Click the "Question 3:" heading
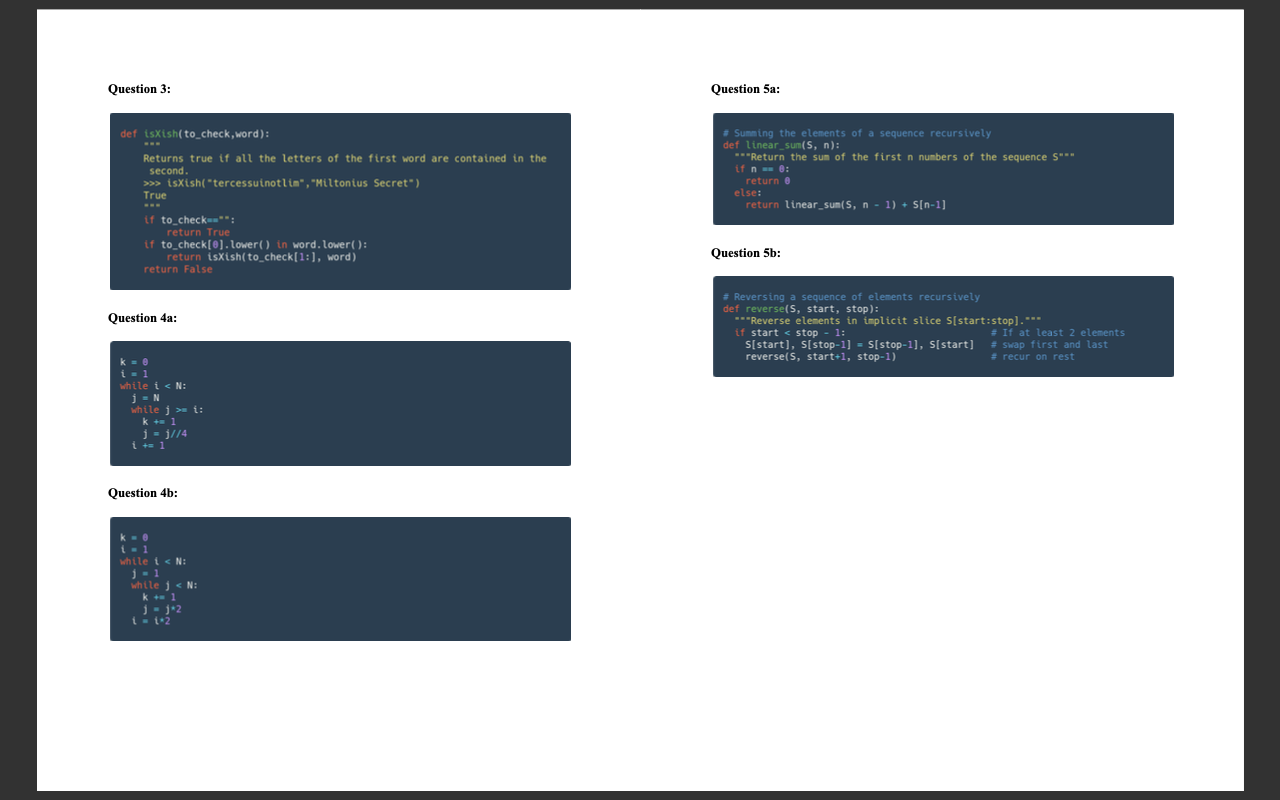The width and height of the screenshot is (1280, 800). (x=139, y=89)
